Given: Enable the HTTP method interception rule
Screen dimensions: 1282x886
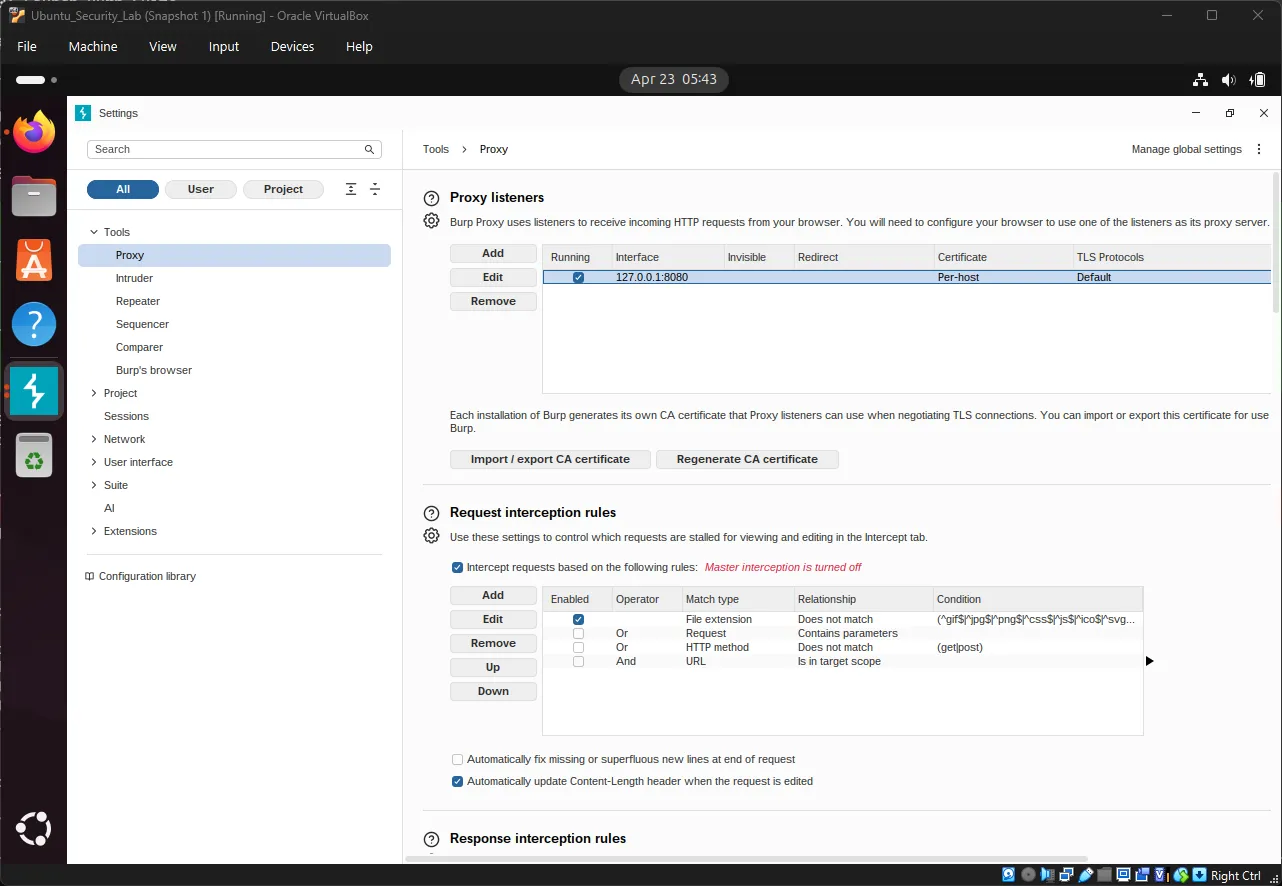Looking at the screenshot, I should [578, 646].
